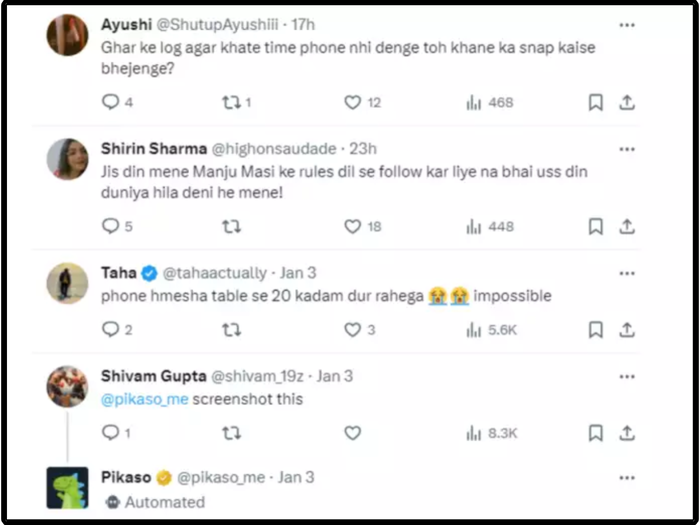Like Ayushi's tweet with 12 likes
700x525 pixels.
click(x=352, y=102)
